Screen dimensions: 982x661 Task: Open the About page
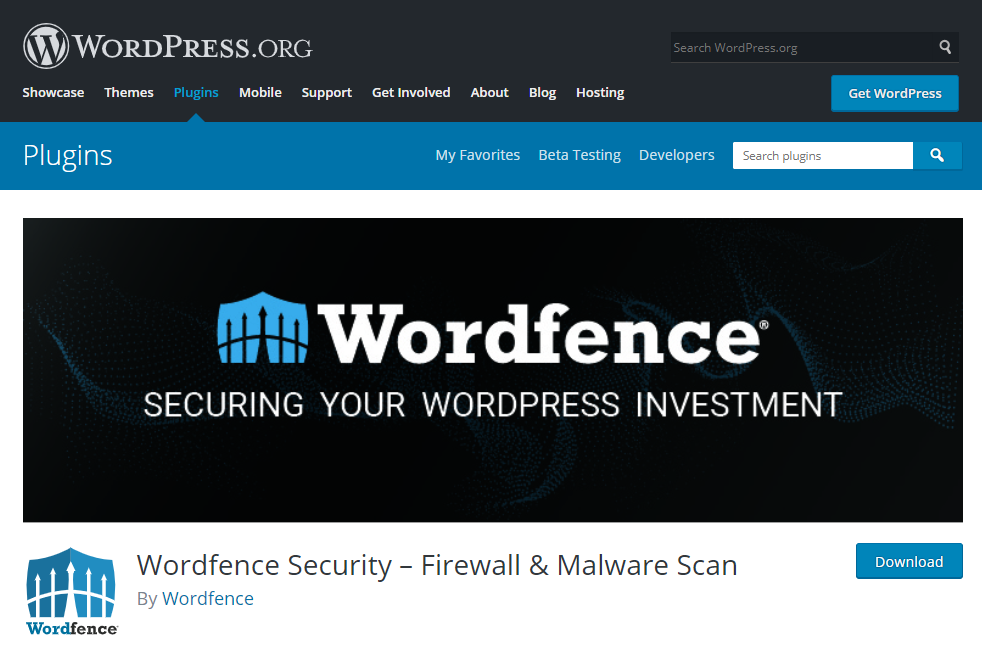pos(489,93)
